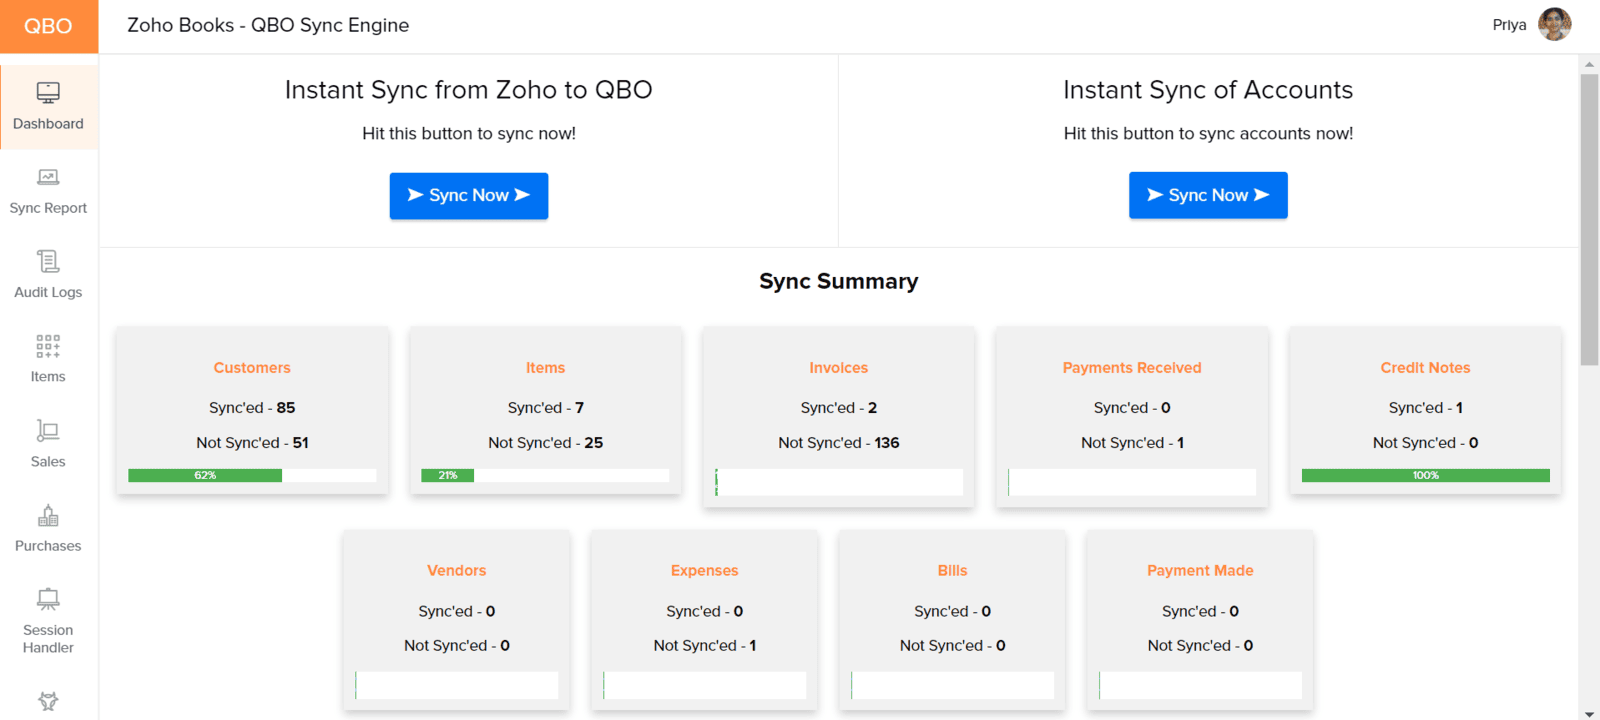Click the Payments Received progress bar

pos(1132,482)
